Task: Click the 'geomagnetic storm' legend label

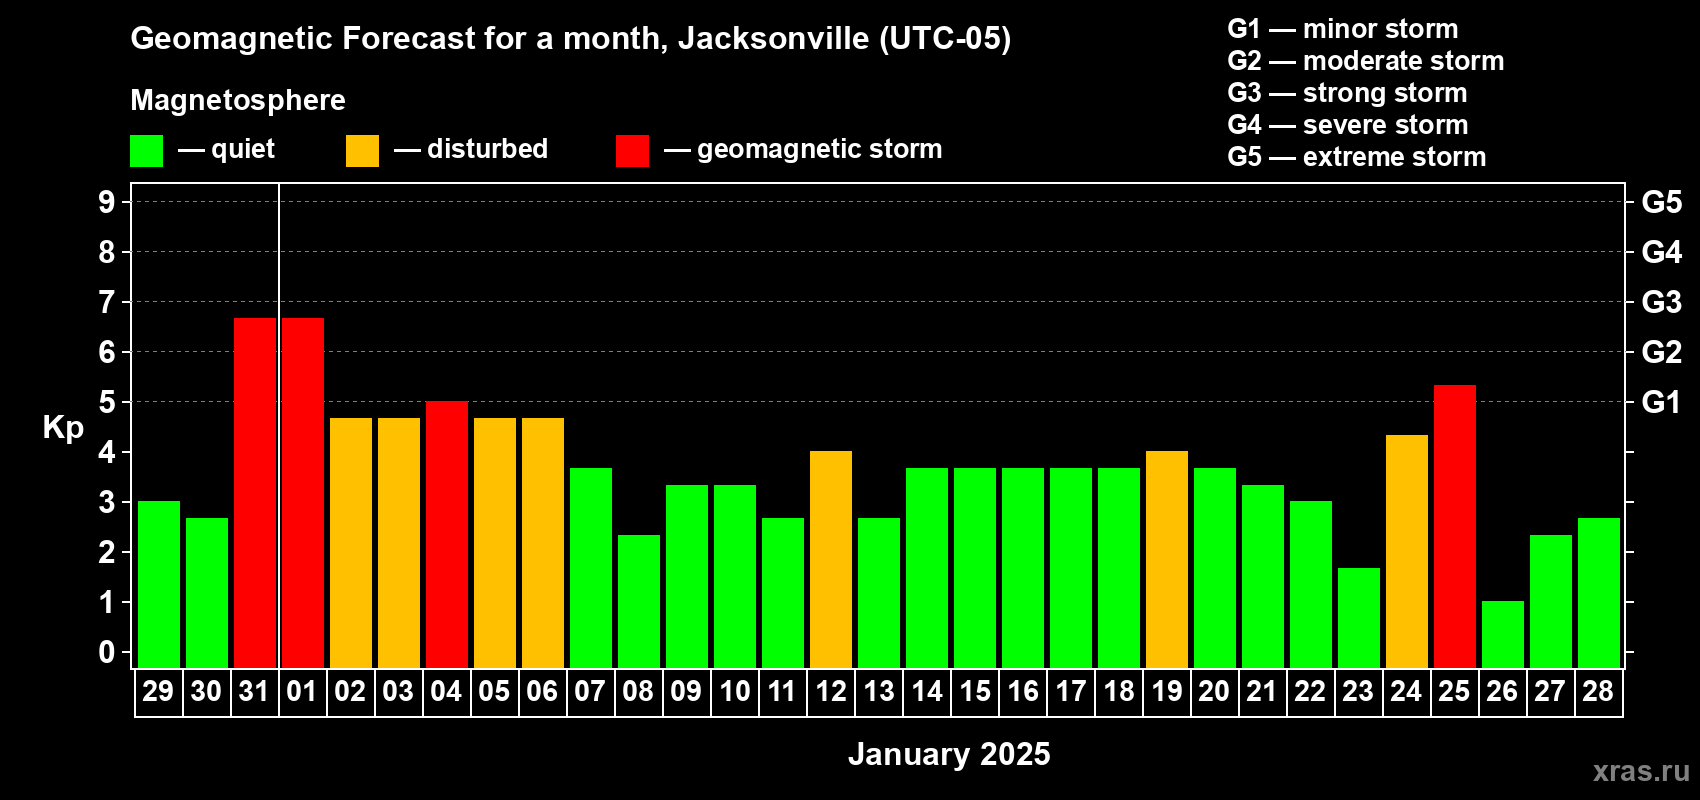Action: [820, 149]
